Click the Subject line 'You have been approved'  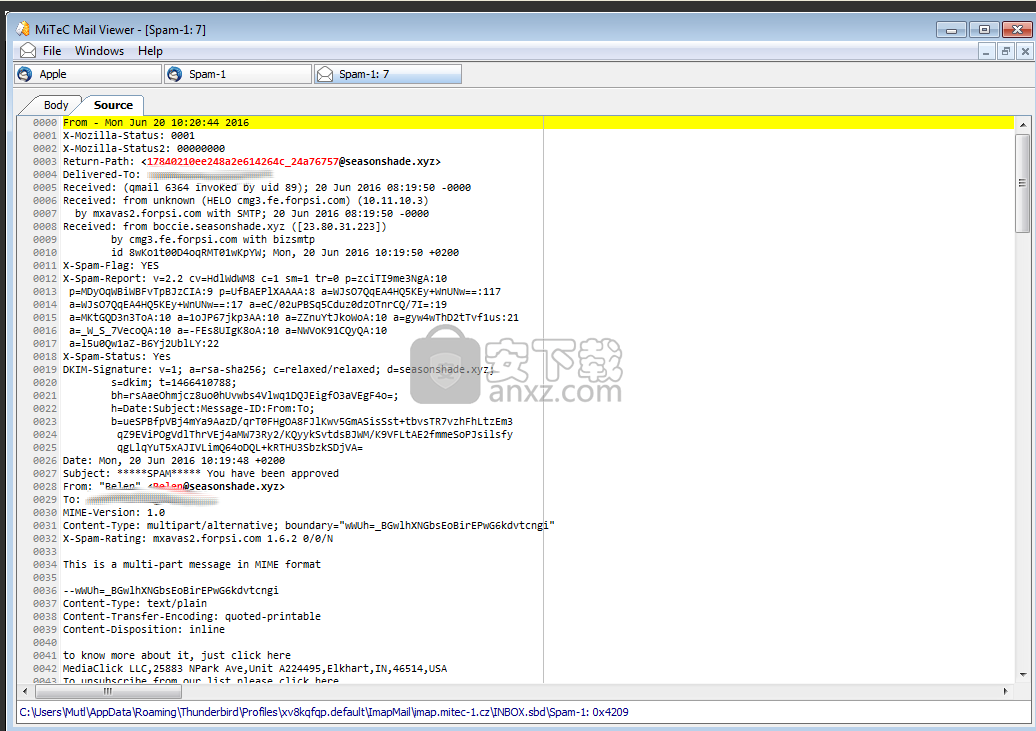201,473
